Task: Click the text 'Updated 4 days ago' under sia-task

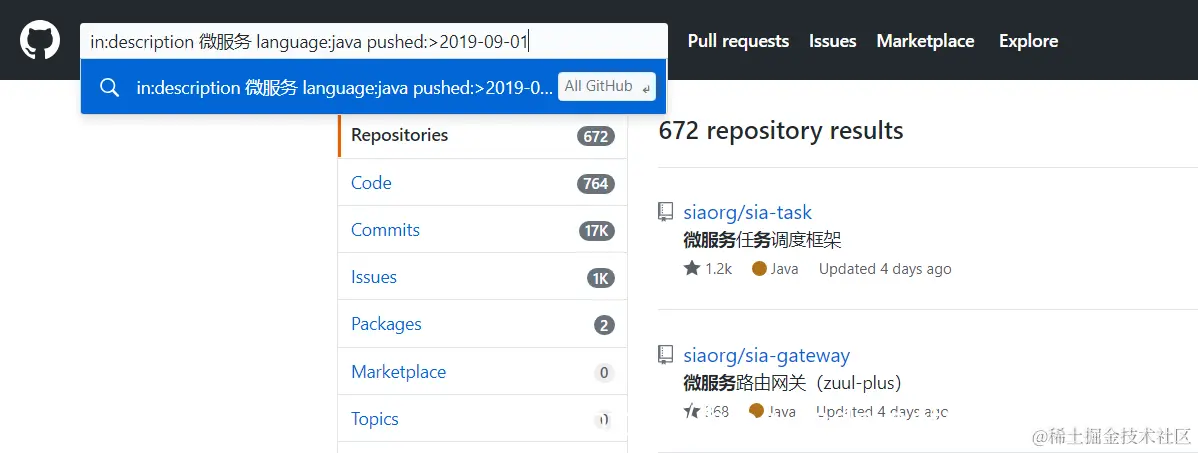Action: [885, 269]
